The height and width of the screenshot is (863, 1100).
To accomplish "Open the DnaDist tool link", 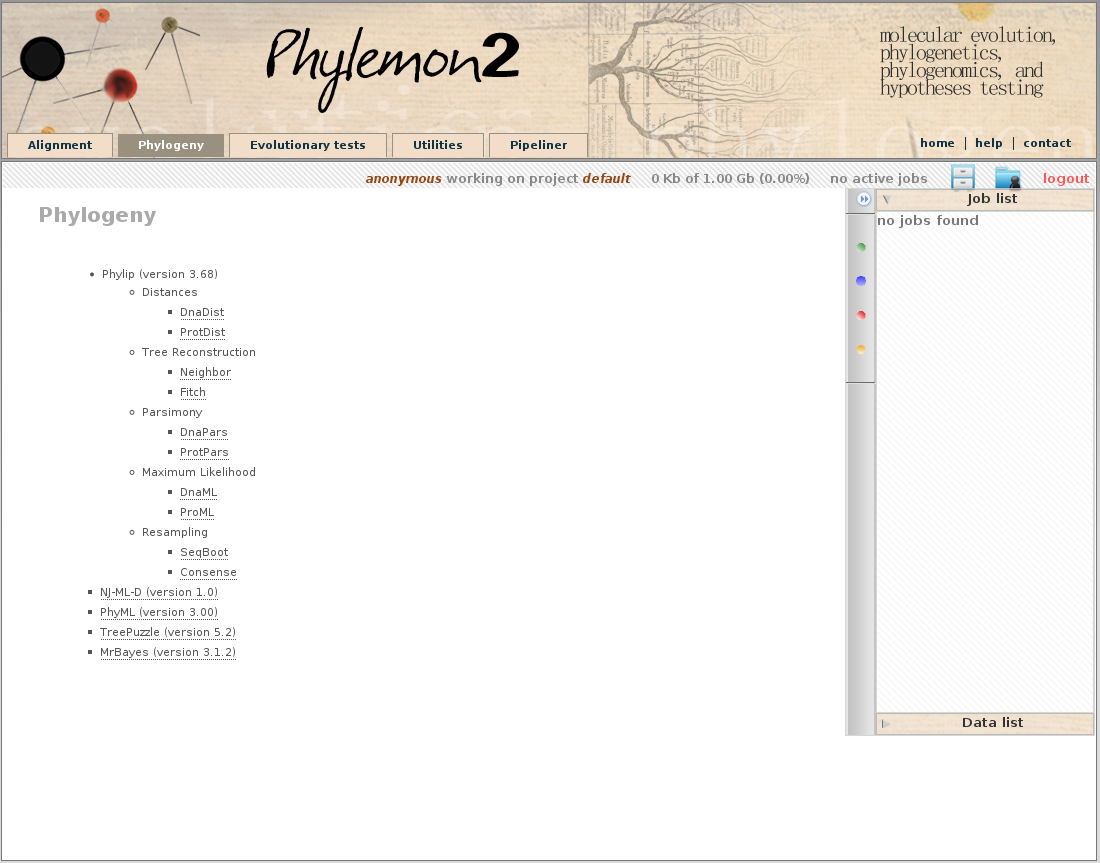I will [x=202, y=313].
